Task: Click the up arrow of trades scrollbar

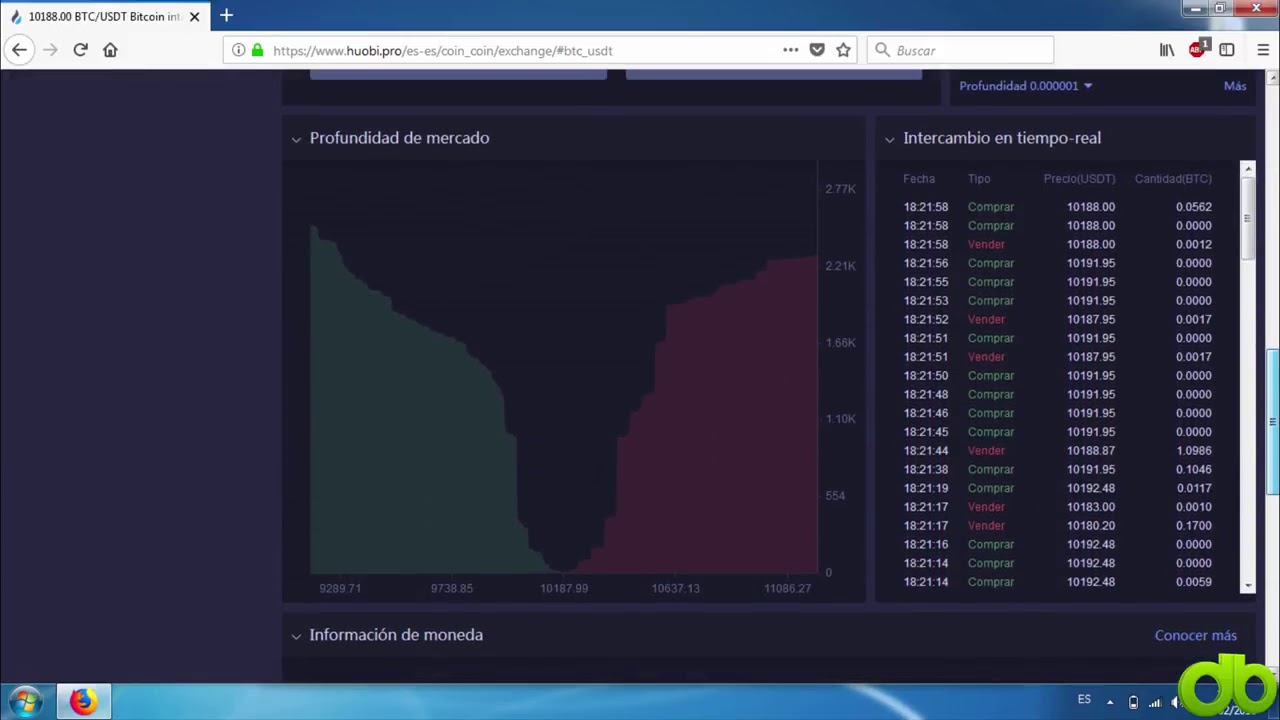Action: (1248, 168)
